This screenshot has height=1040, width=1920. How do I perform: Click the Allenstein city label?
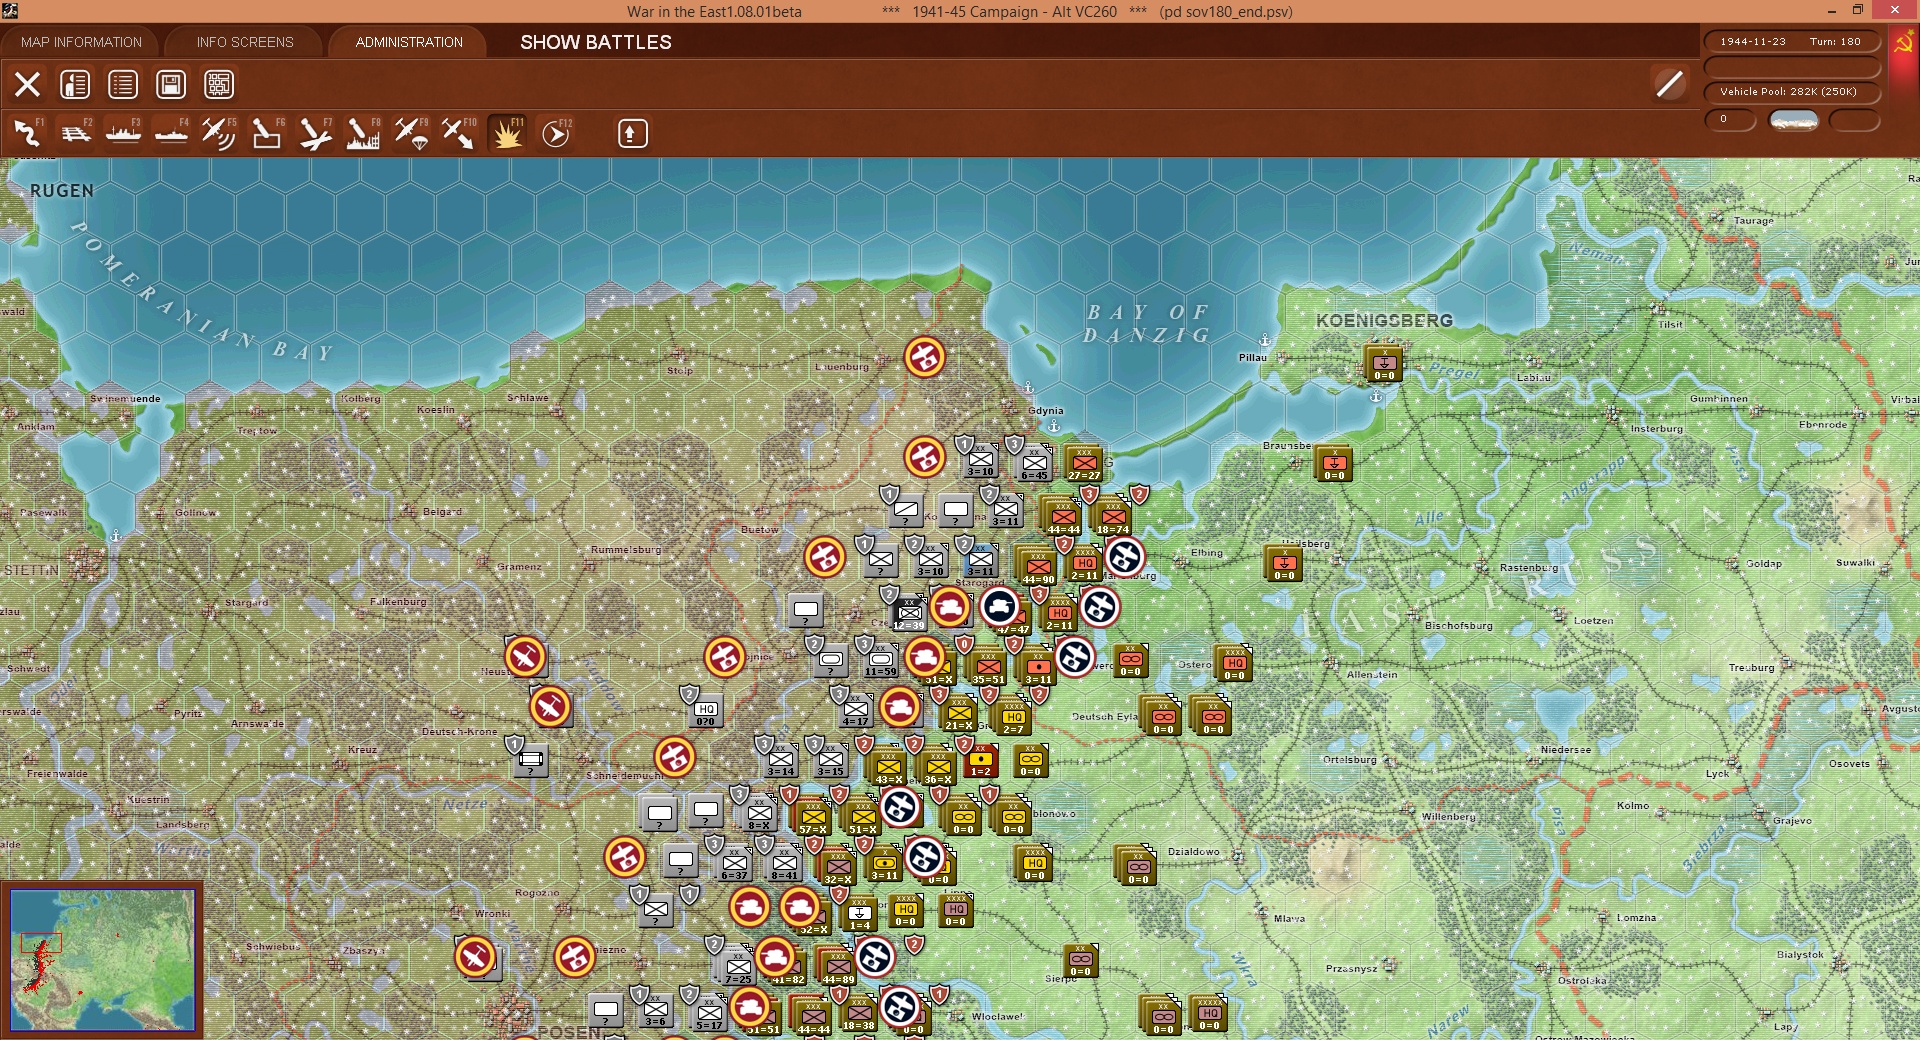[1372, 675]
